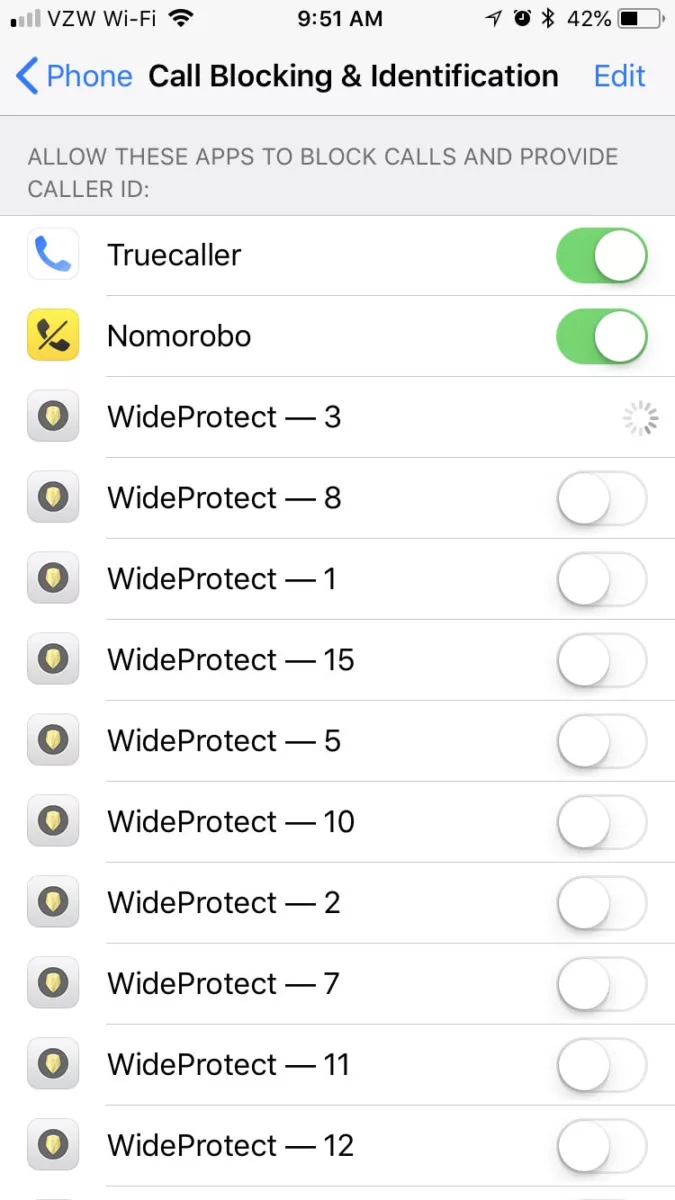Viewport: 675px width, 1200px height.
Task: Tap the WideProtect — 8 shield icon
Action: tap(52, 499)
